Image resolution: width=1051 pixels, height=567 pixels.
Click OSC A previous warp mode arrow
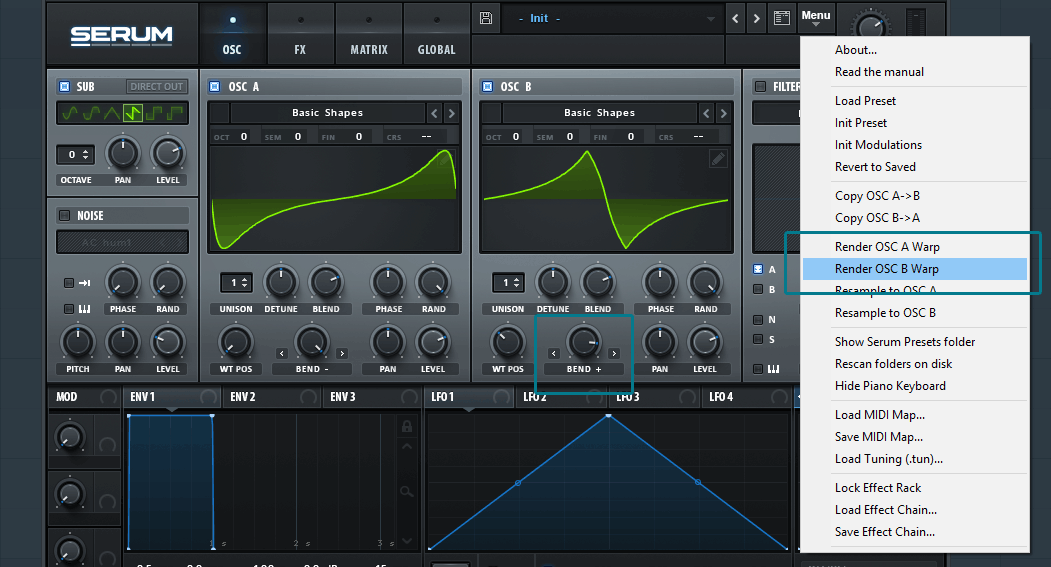click(x=282, y=353)
